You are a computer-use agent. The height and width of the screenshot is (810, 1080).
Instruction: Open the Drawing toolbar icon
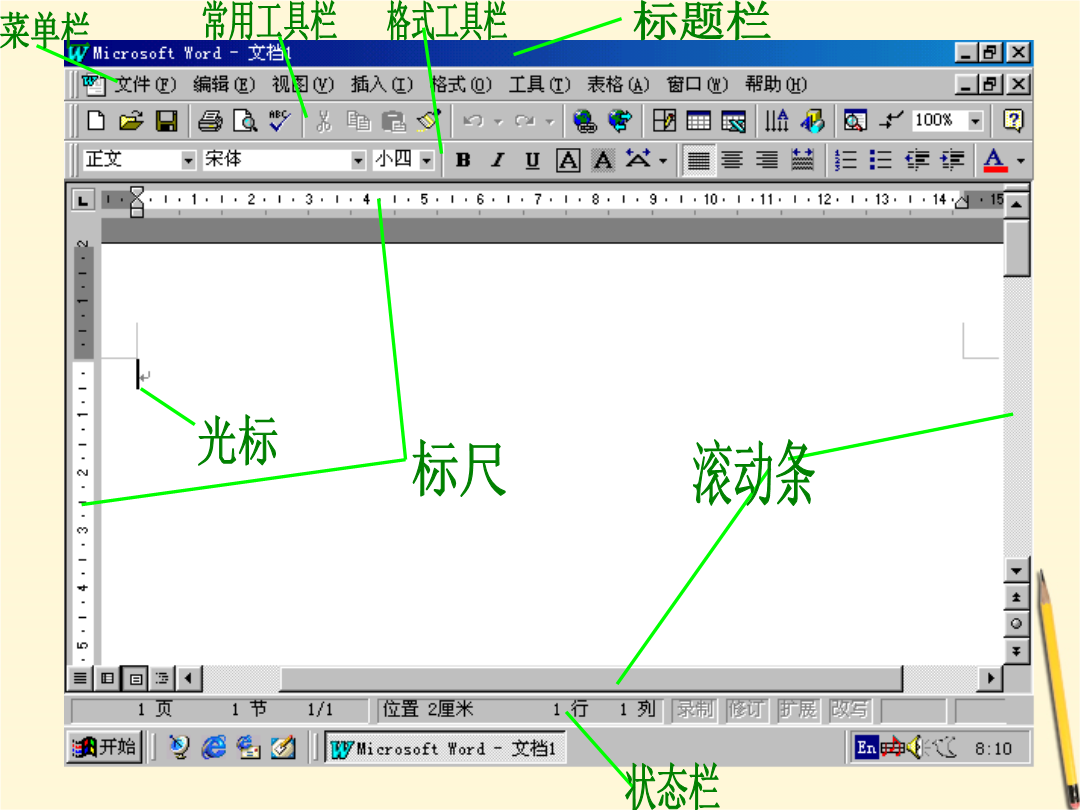coord(812,121)
